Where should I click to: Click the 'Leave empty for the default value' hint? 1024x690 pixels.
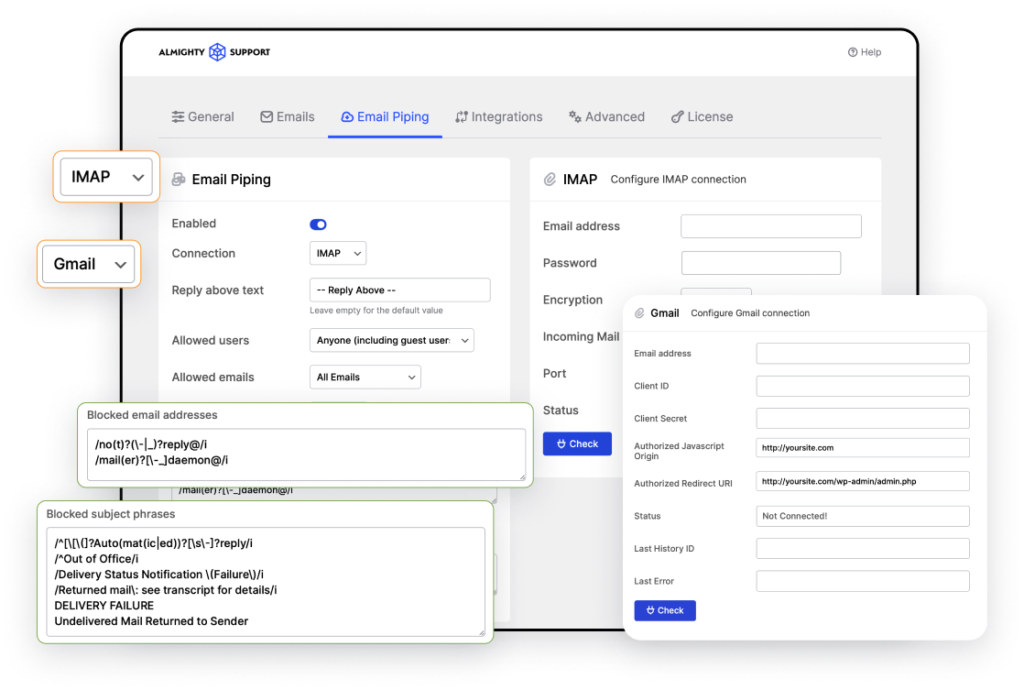(376, 311)
